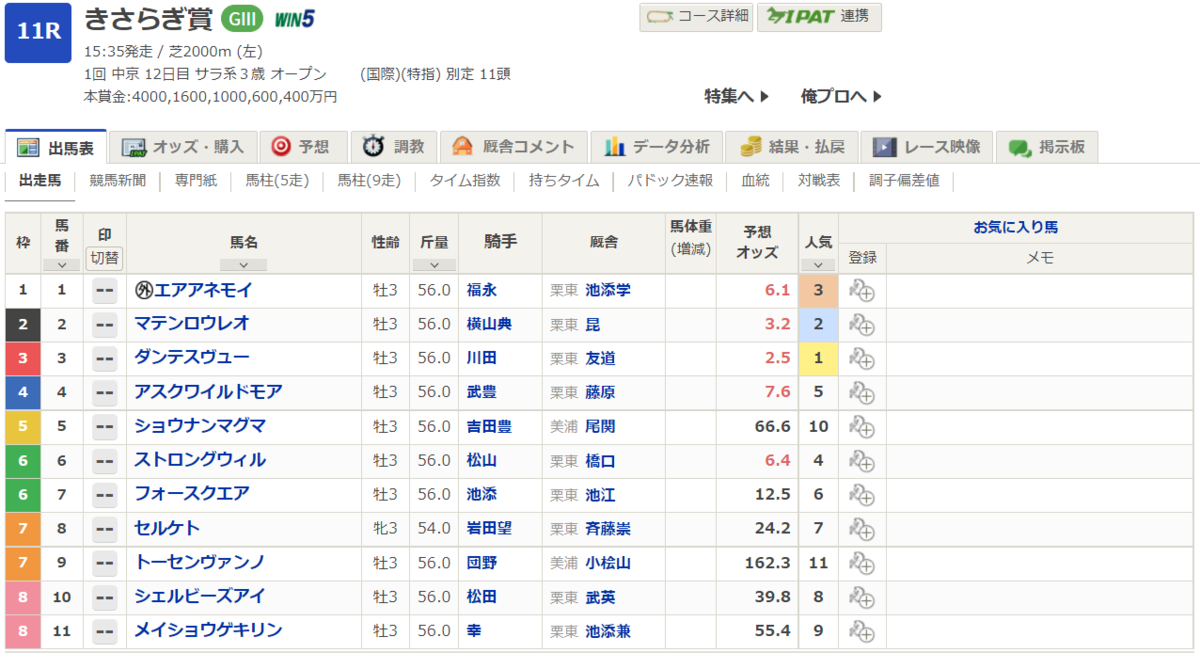Open the 血統 sub-tab
1200x653 pixels.
(x=755, y=181)
